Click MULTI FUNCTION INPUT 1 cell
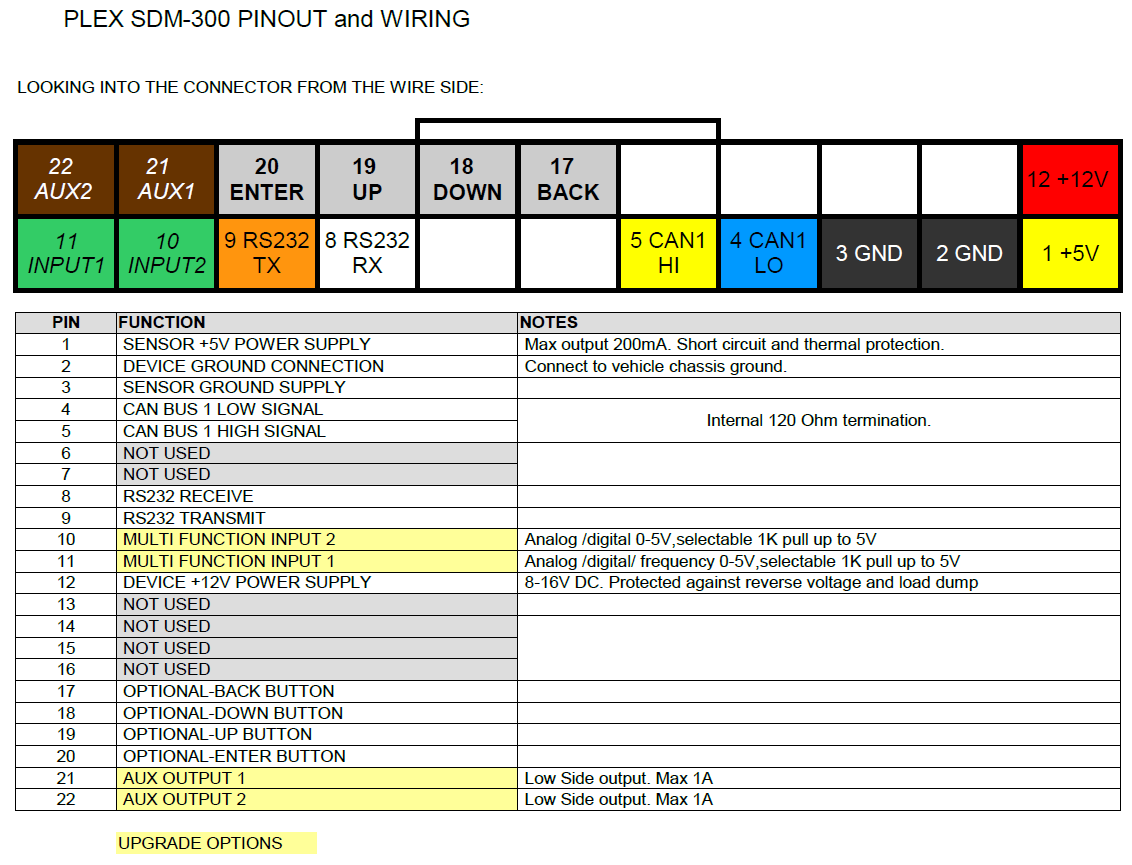 (x=317, y=561)
